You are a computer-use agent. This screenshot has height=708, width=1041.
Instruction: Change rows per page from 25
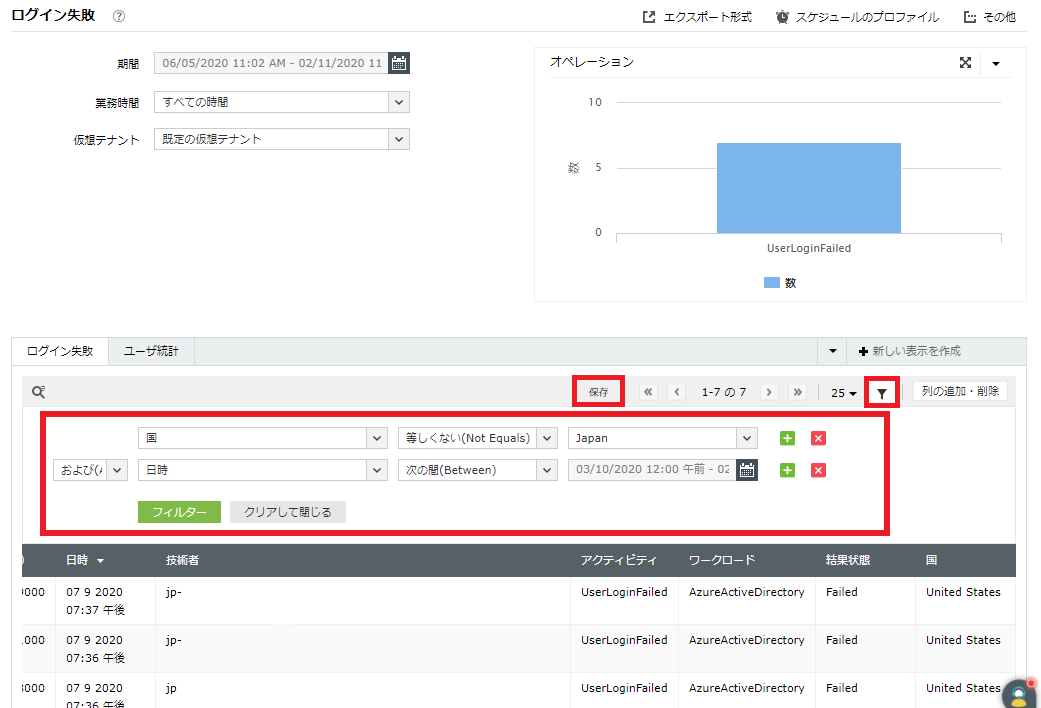tap(843, 393)
